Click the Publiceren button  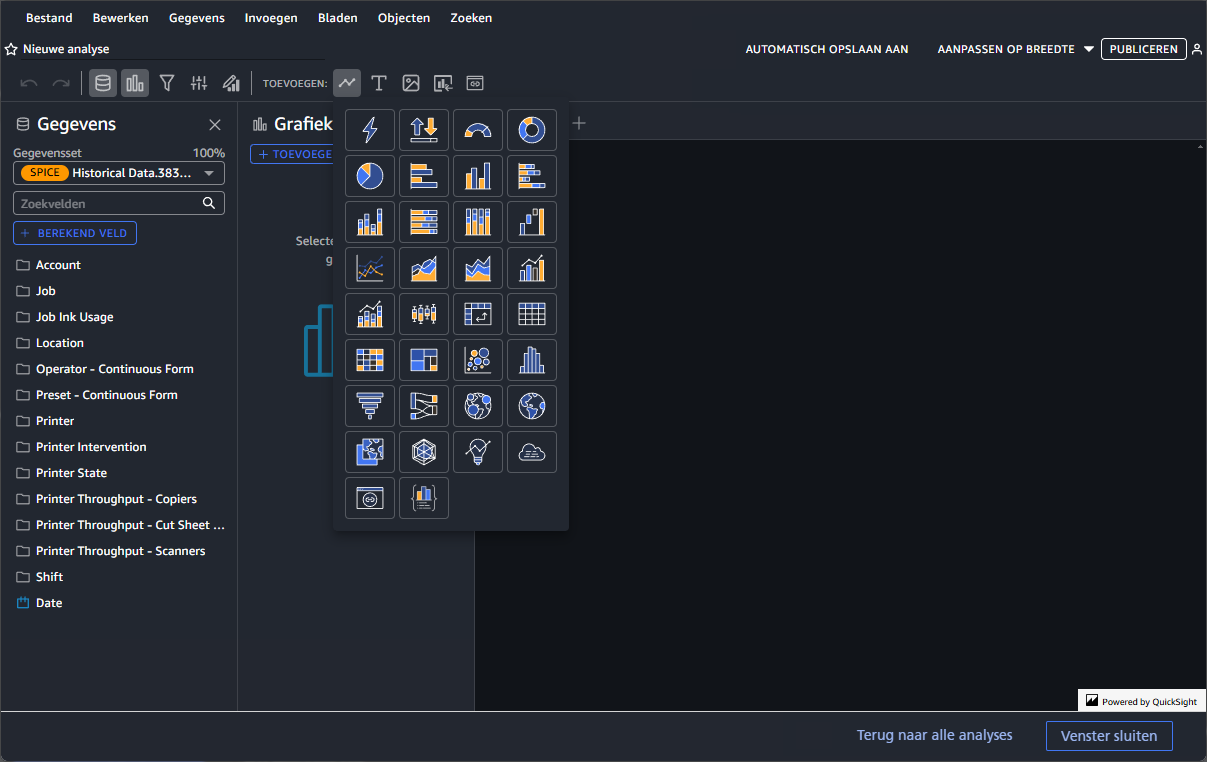(x=1143, y=49)
